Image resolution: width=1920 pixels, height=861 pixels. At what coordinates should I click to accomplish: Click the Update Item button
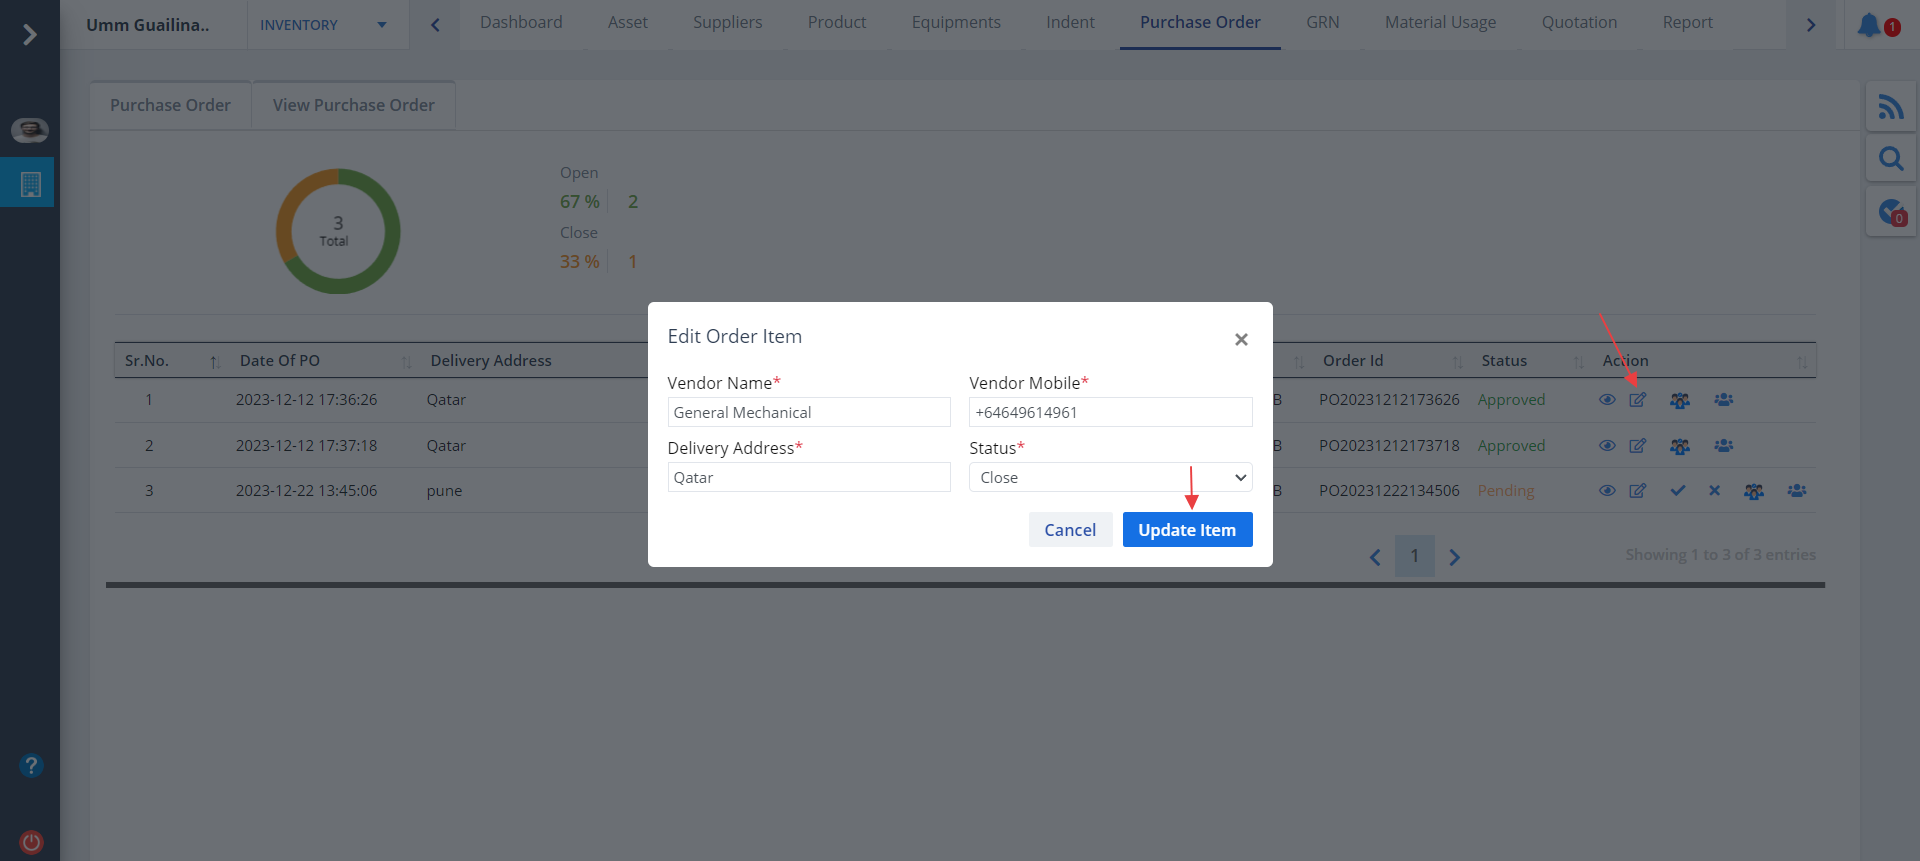1187,530
